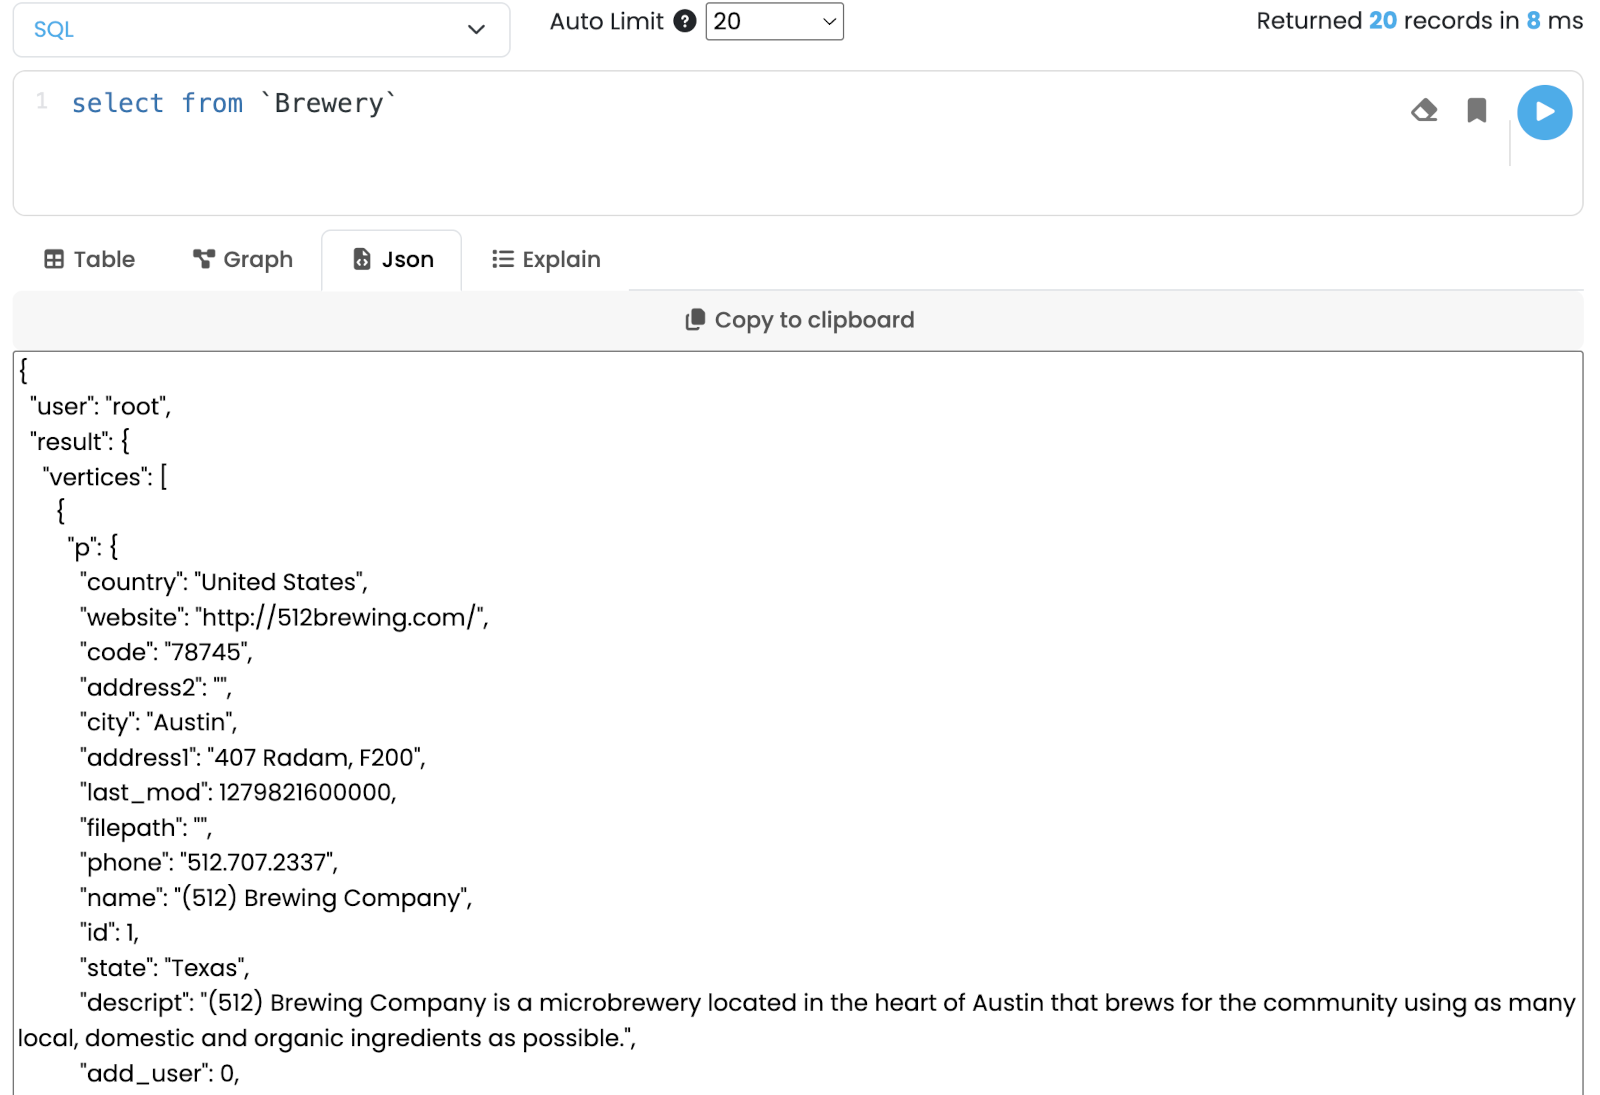Click the "name": "(512) Brewing Company" line

[x=276, y=897]
